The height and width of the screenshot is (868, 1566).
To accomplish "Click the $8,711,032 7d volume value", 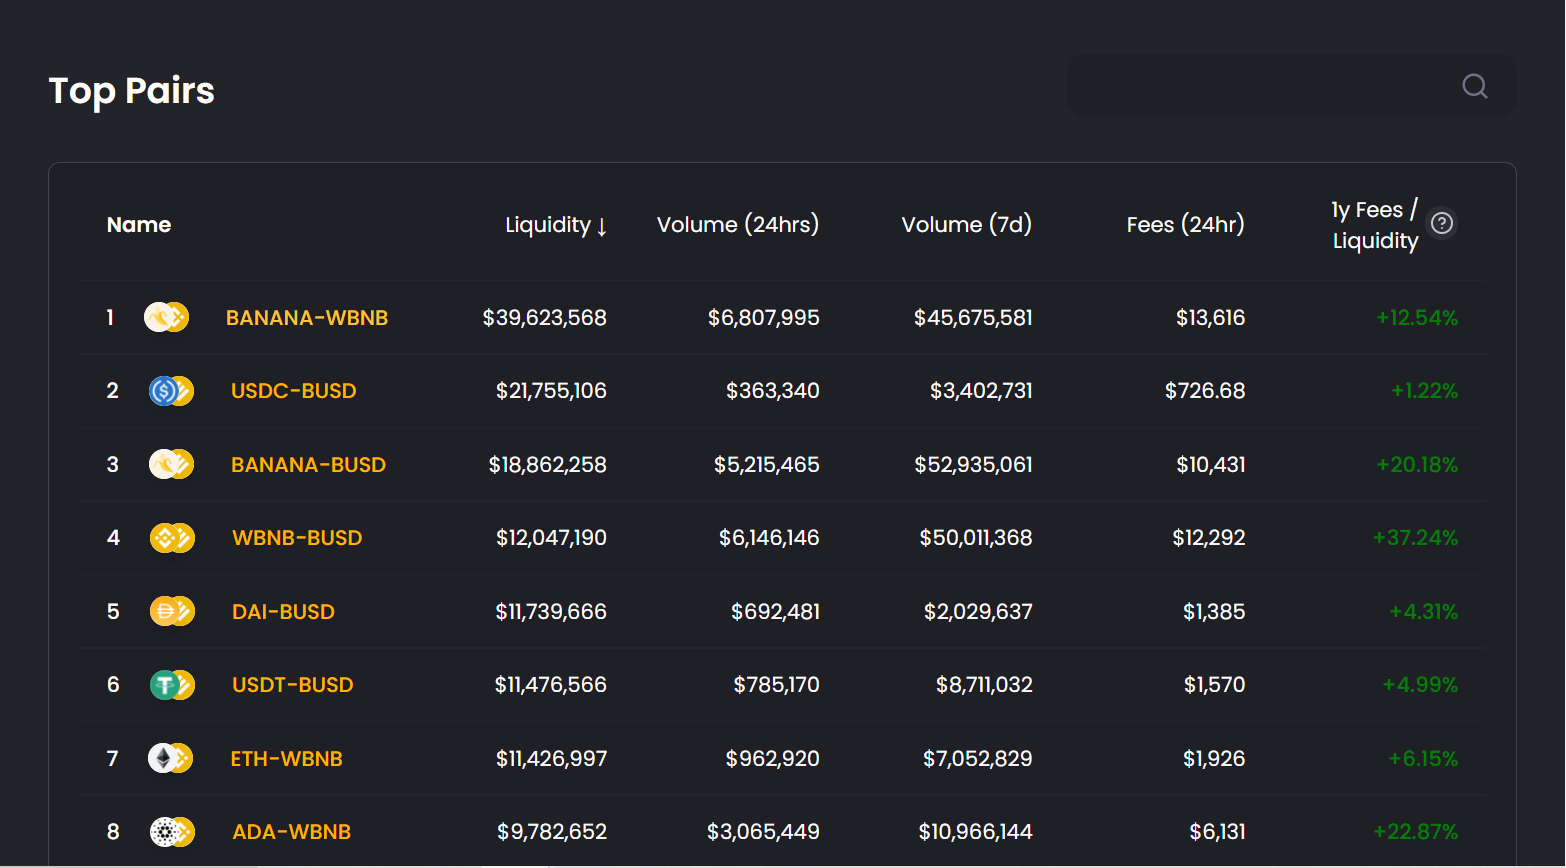I will 984,685.
